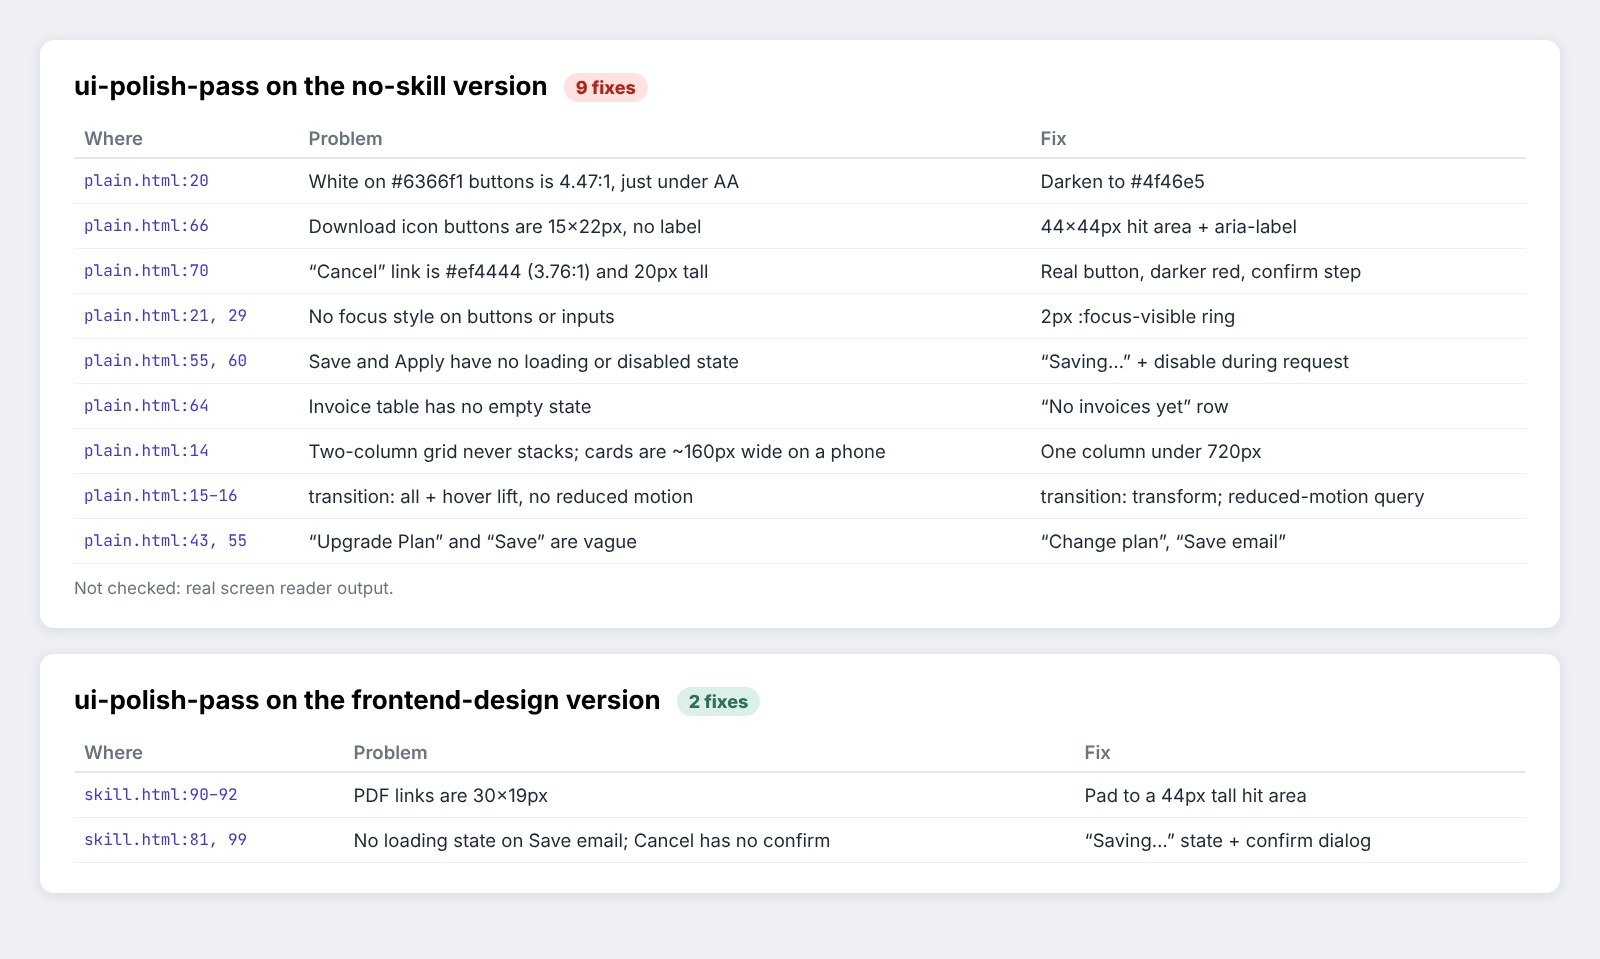Open the plain.html:70 file reference
Viewport: 1600px width, 959px height.
146,271
